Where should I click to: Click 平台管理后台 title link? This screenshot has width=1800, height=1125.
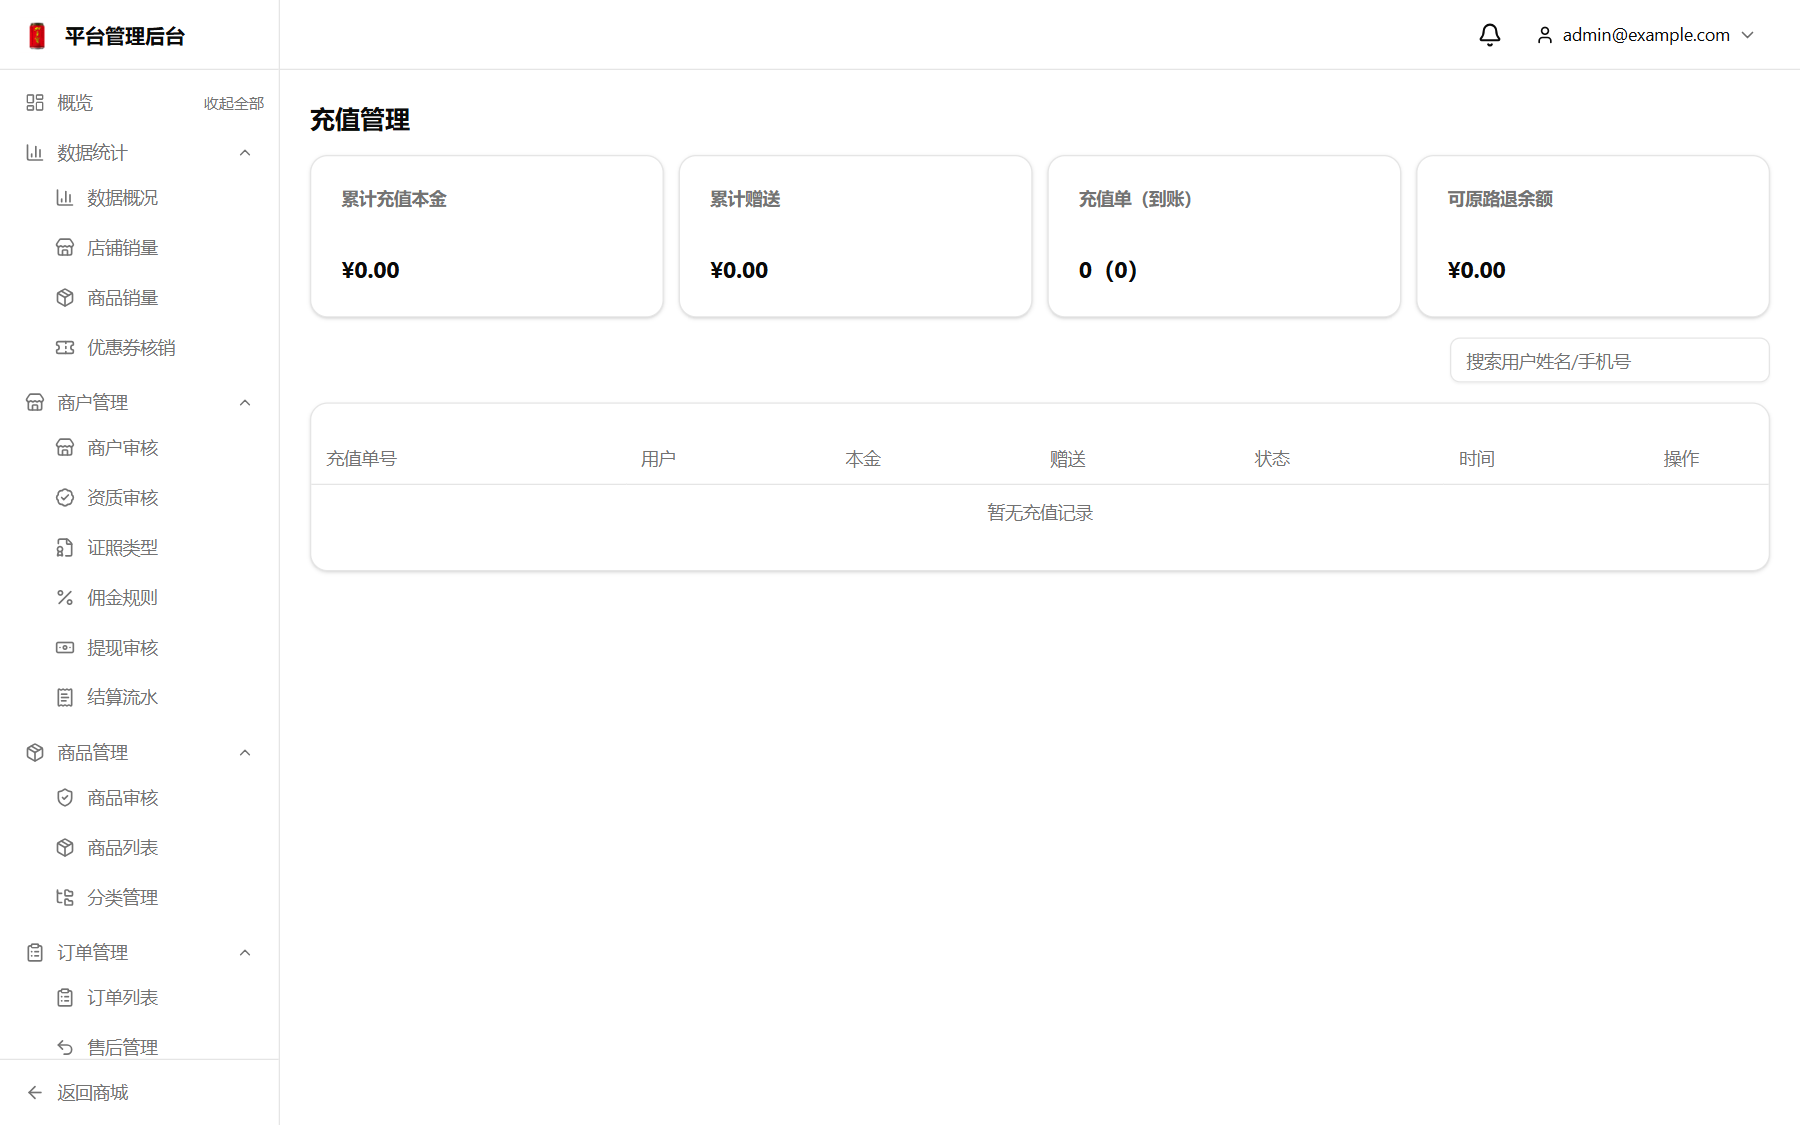tap(125, 36)
